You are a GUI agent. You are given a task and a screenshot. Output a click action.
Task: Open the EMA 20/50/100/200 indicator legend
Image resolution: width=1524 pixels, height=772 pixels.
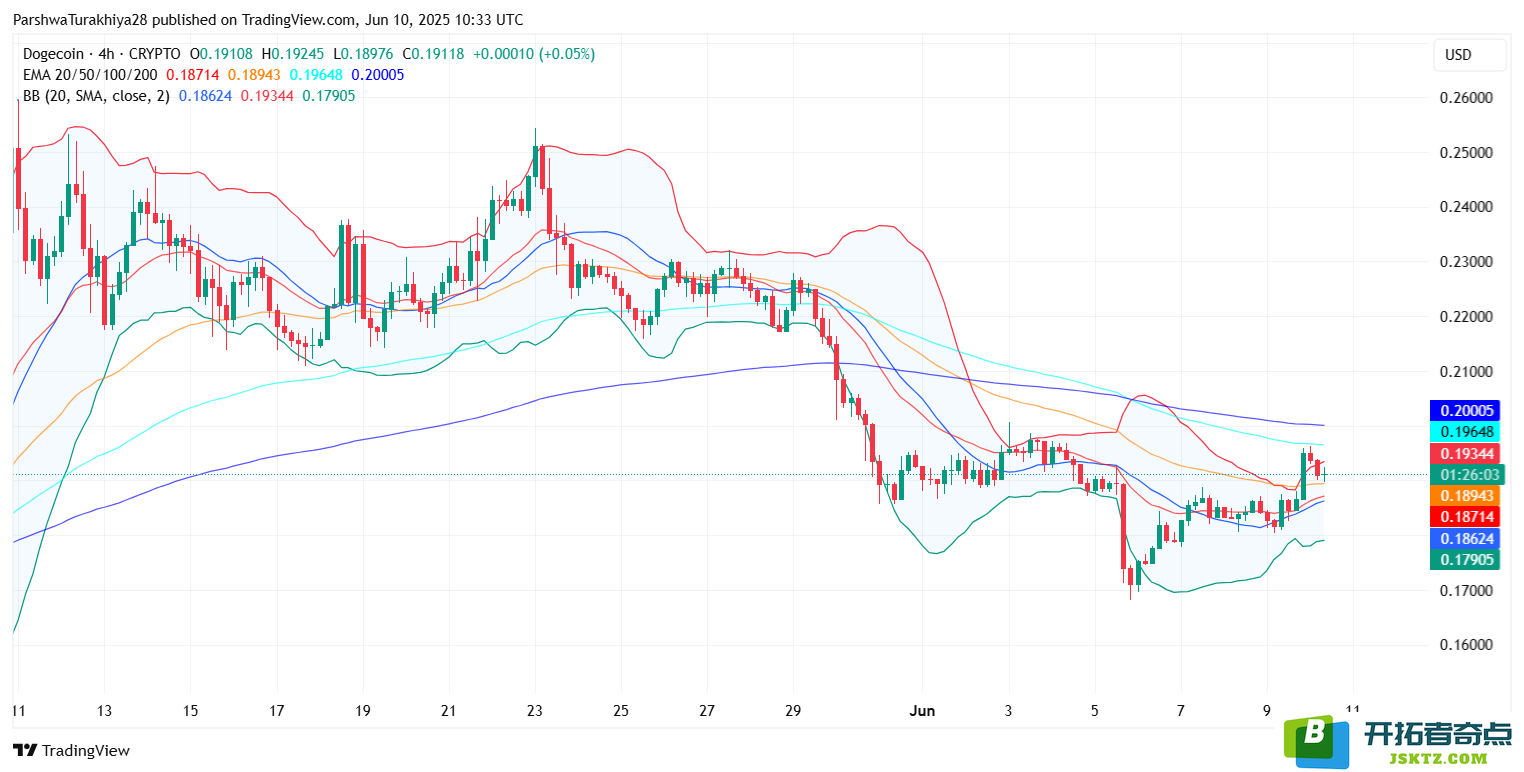(90, 75)
